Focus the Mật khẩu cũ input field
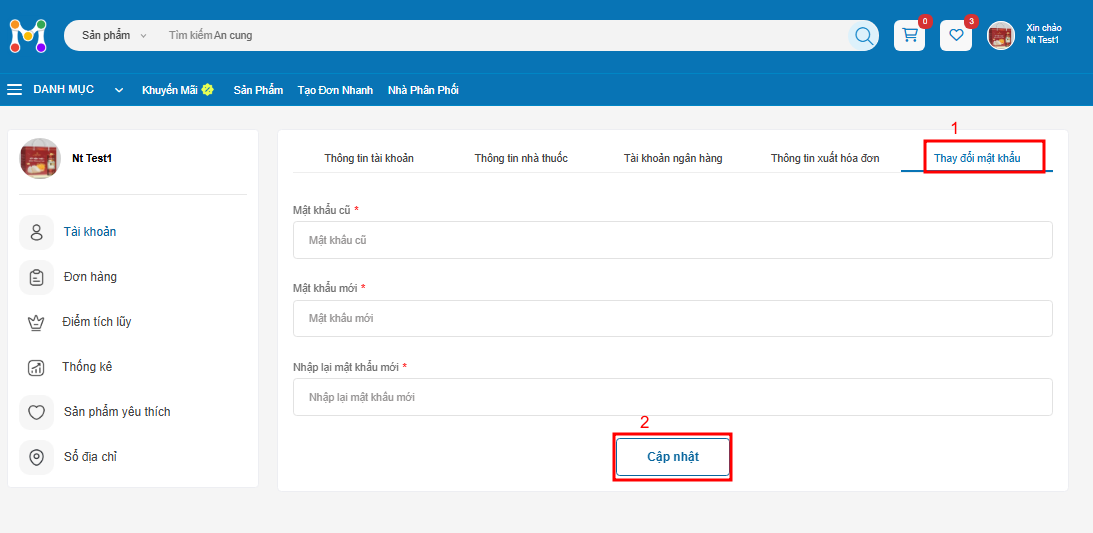The width and height of the screenshot is (1093, 533). [672, 240]
